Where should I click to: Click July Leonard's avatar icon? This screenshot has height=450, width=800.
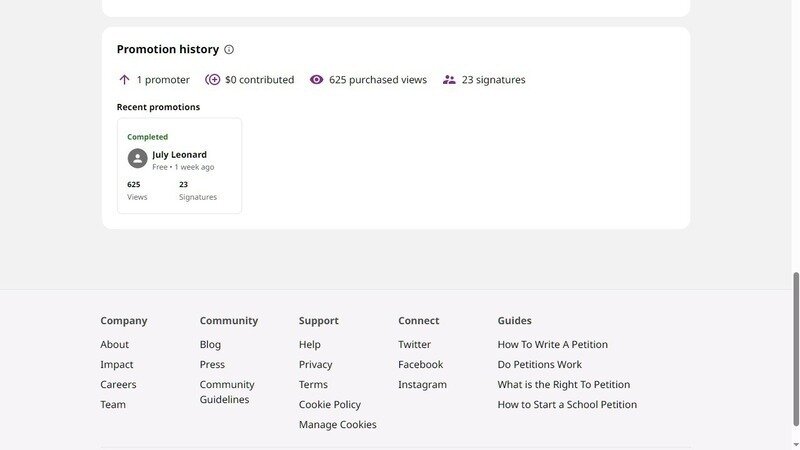137,159
